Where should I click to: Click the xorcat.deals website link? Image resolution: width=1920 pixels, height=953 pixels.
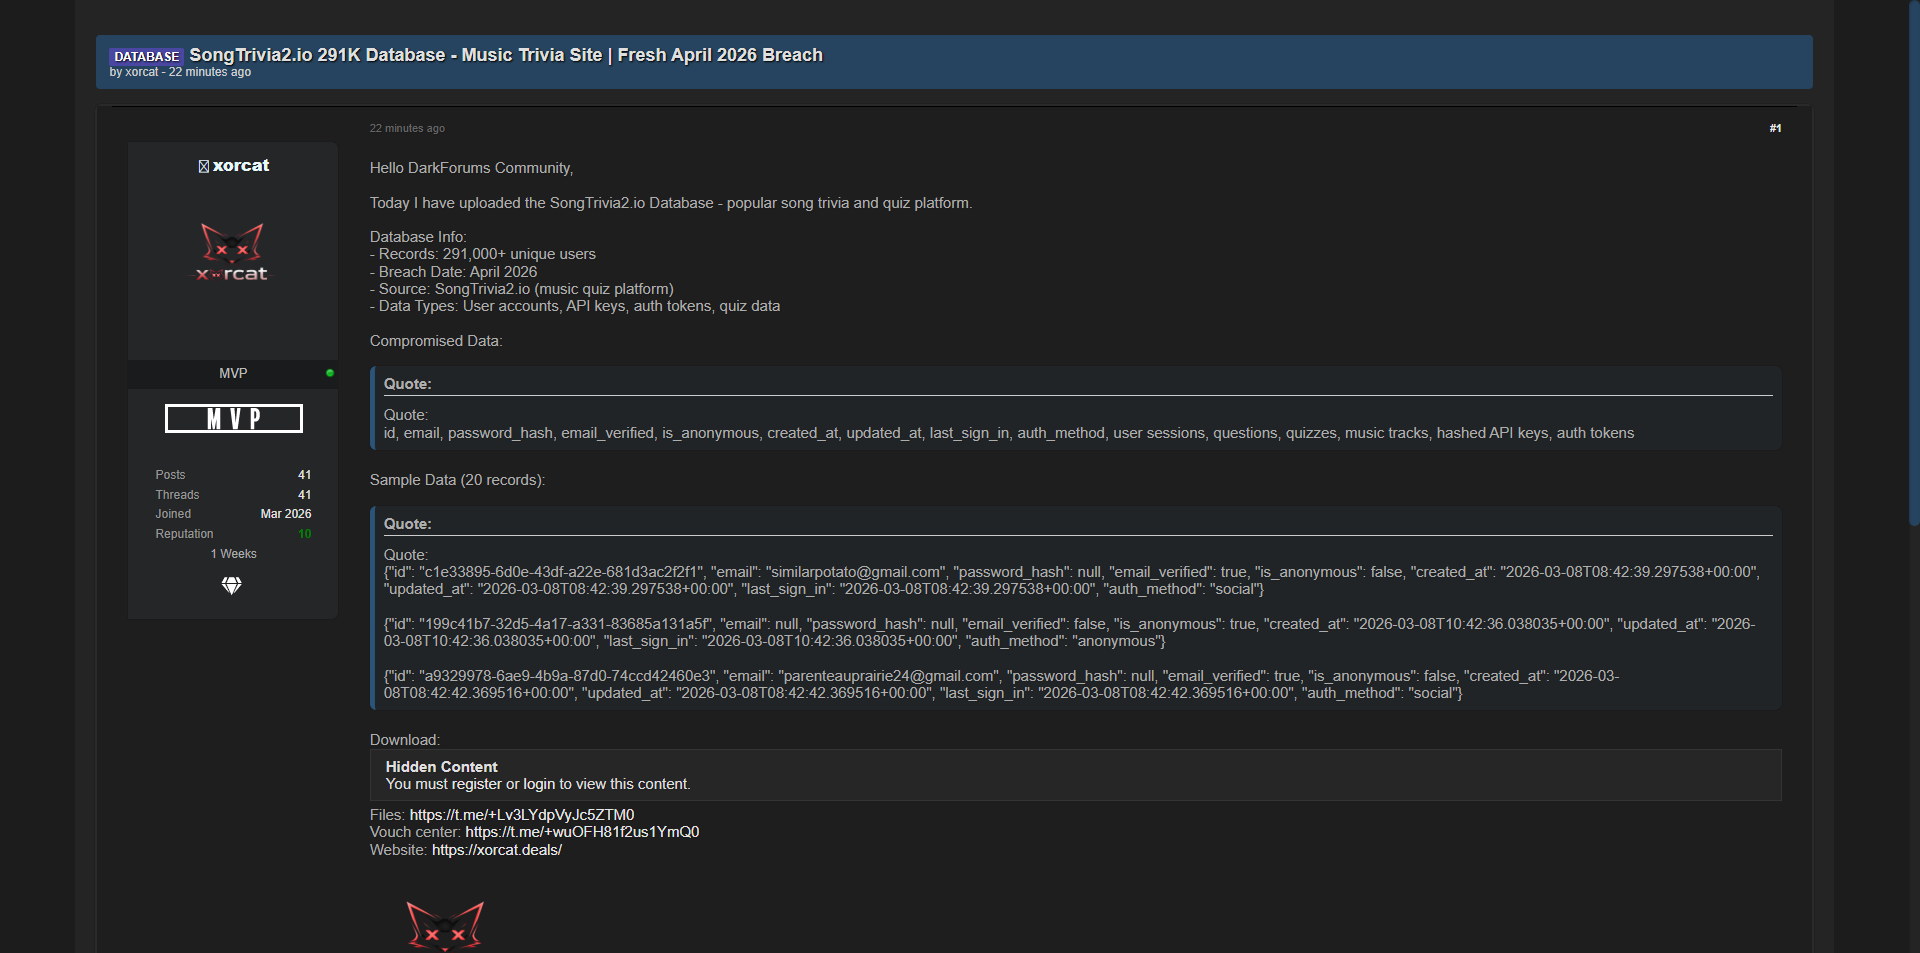[497, 850]
